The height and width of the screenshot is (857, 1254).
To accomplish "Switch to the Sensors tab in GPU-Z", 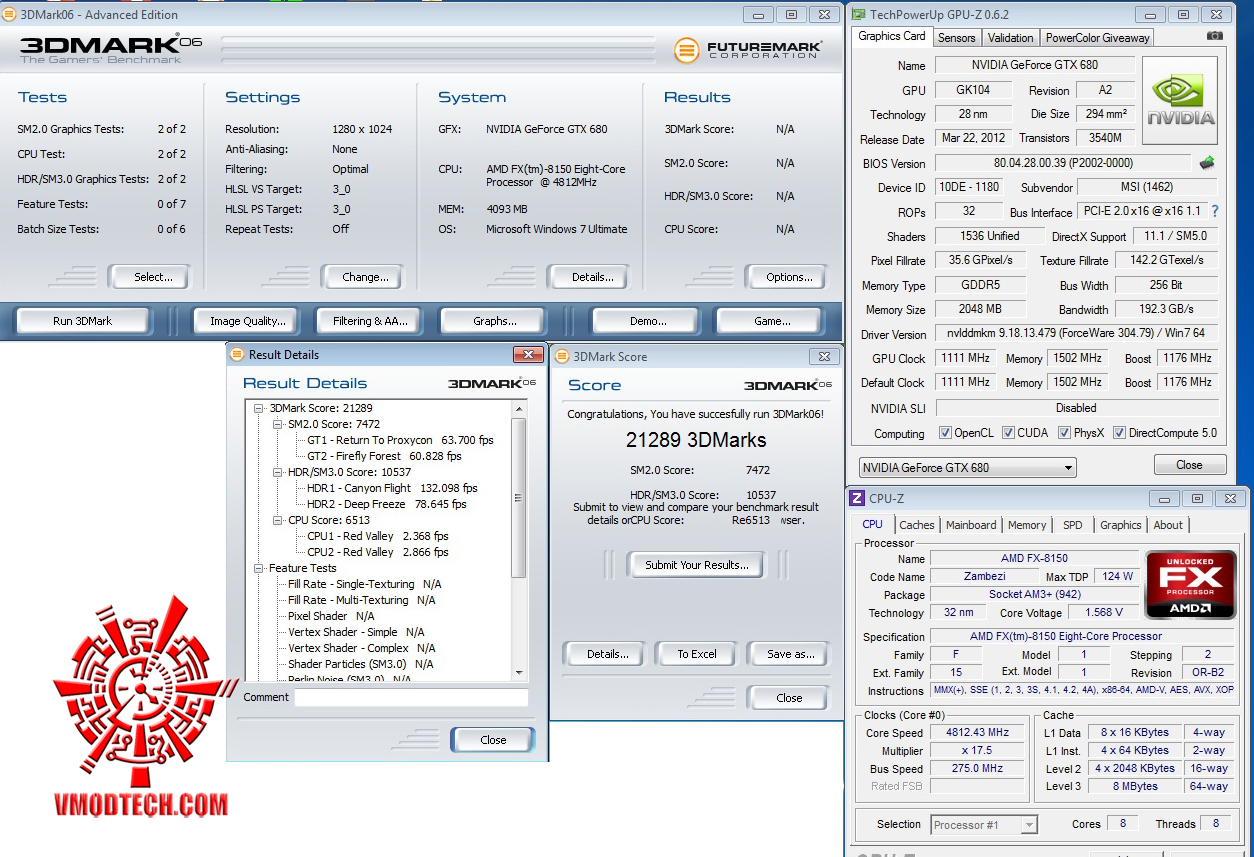I will pyautogui.click(x=956, y=38).
